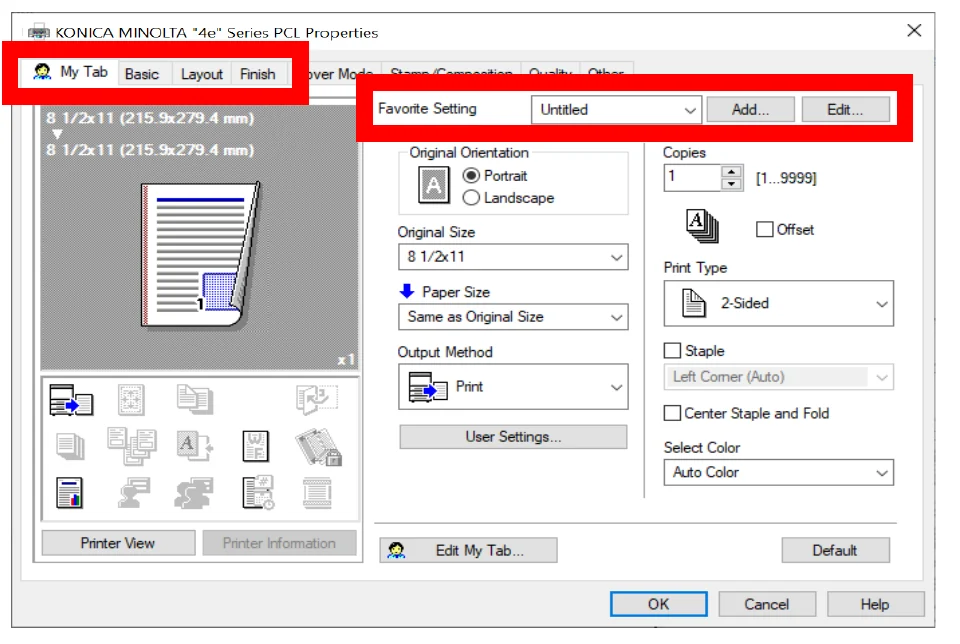Decrease copies with the down spinner arrow
Image resolution: width=960 pixels, height=644 pixels.
click(731, 184)
